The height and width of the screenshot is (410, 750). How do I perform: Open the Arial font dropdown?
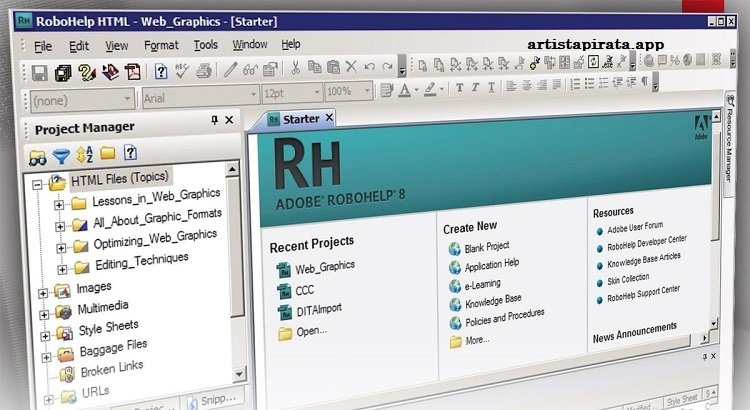pos(254,94)
